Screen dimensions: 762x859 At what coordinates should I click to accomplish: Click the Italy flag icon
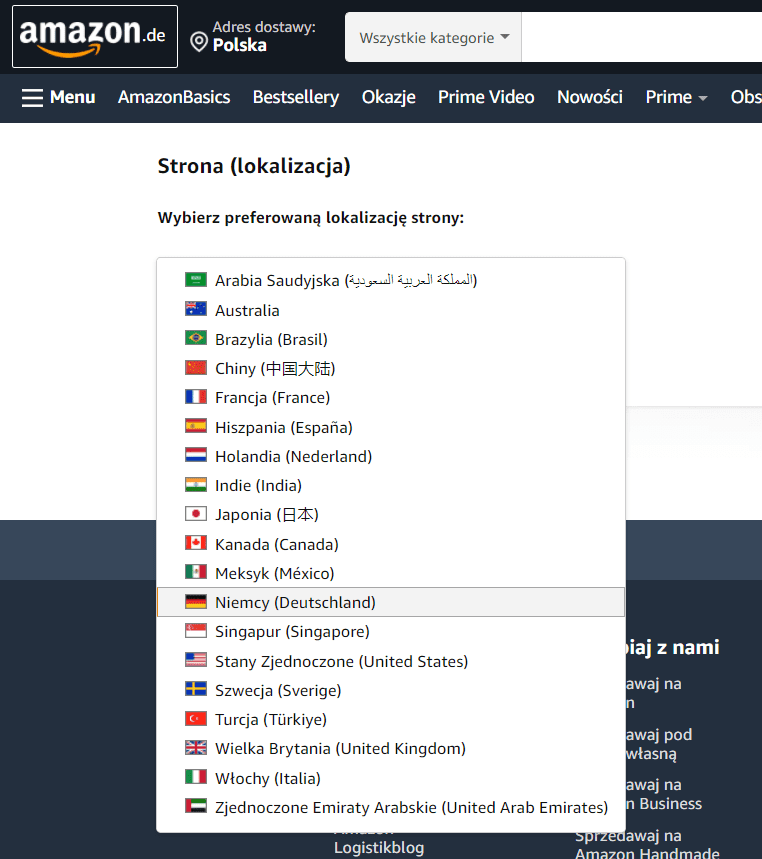coord(196,777)
